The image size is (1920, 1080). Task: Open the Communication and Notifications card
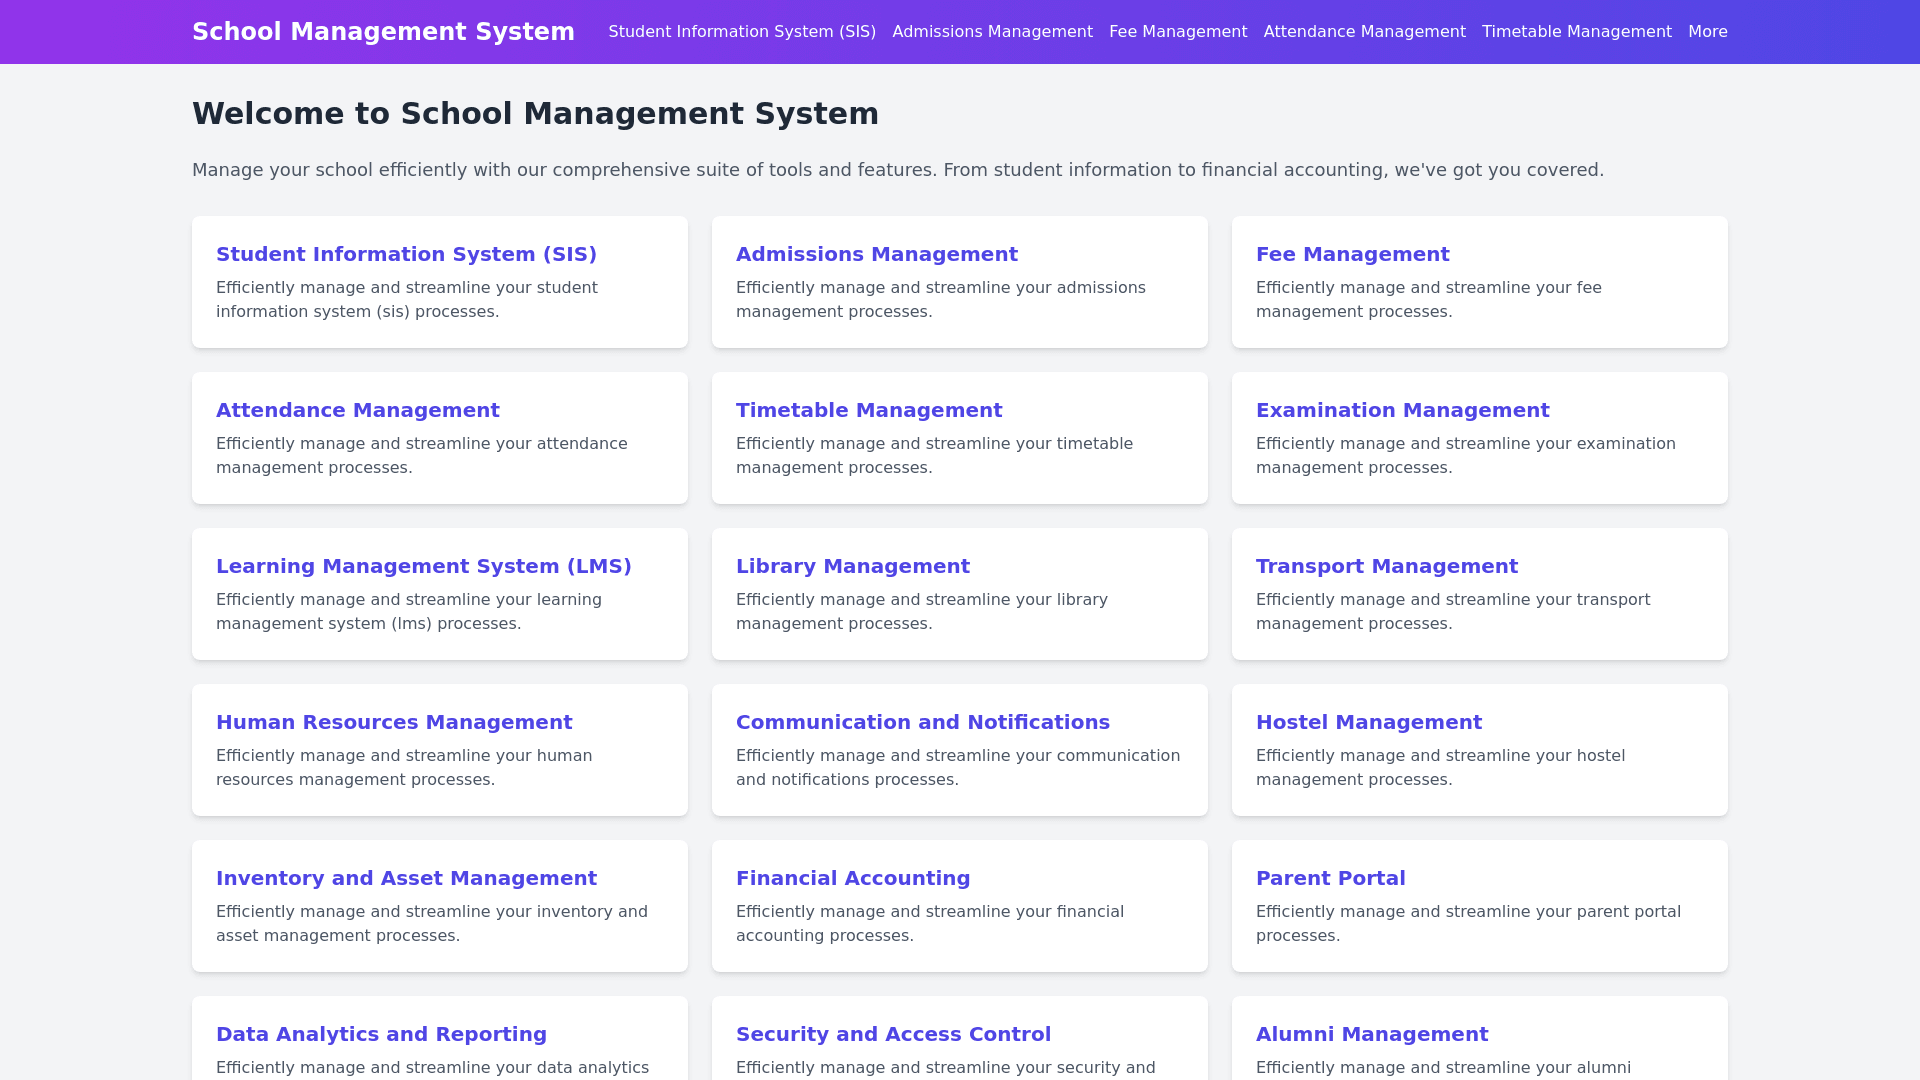[922, 722]
